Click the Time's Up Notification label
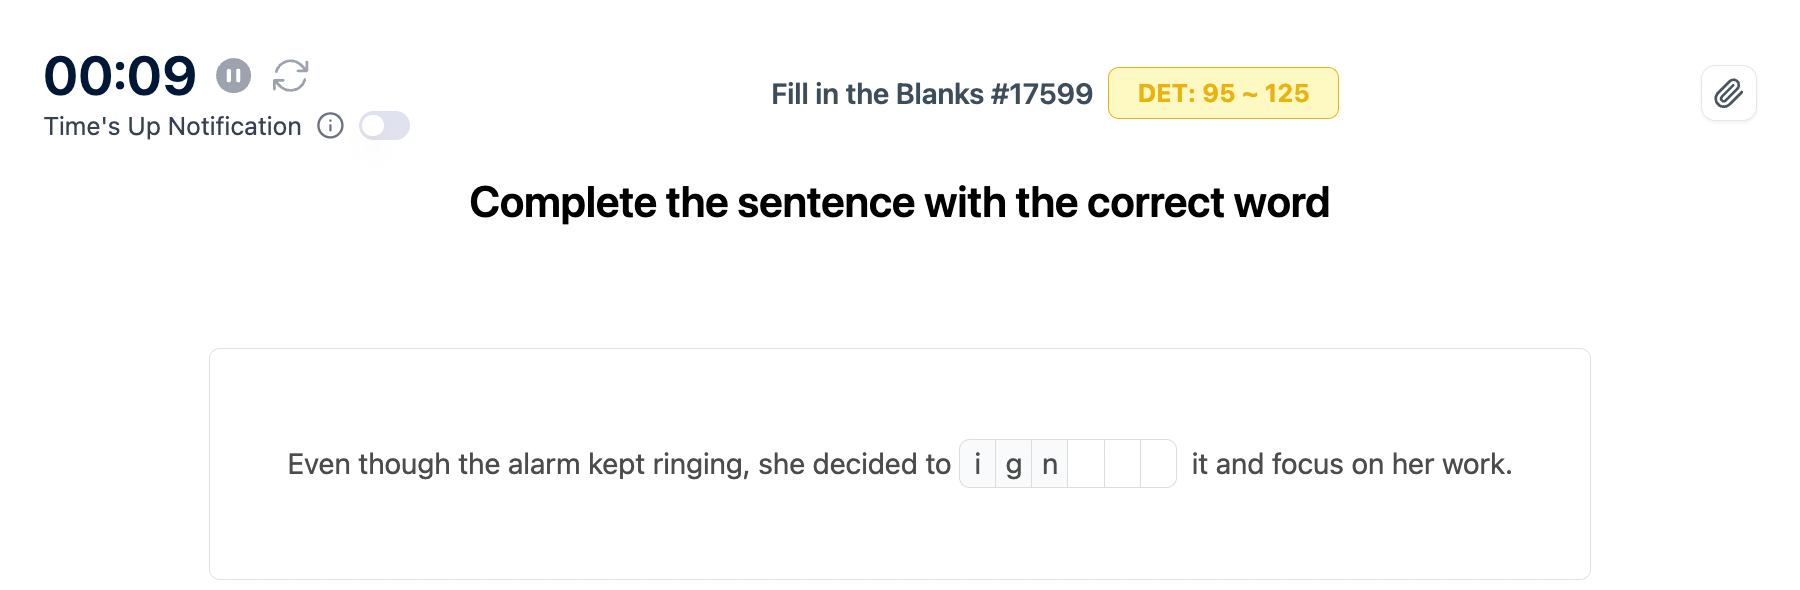 coord(172,127)
